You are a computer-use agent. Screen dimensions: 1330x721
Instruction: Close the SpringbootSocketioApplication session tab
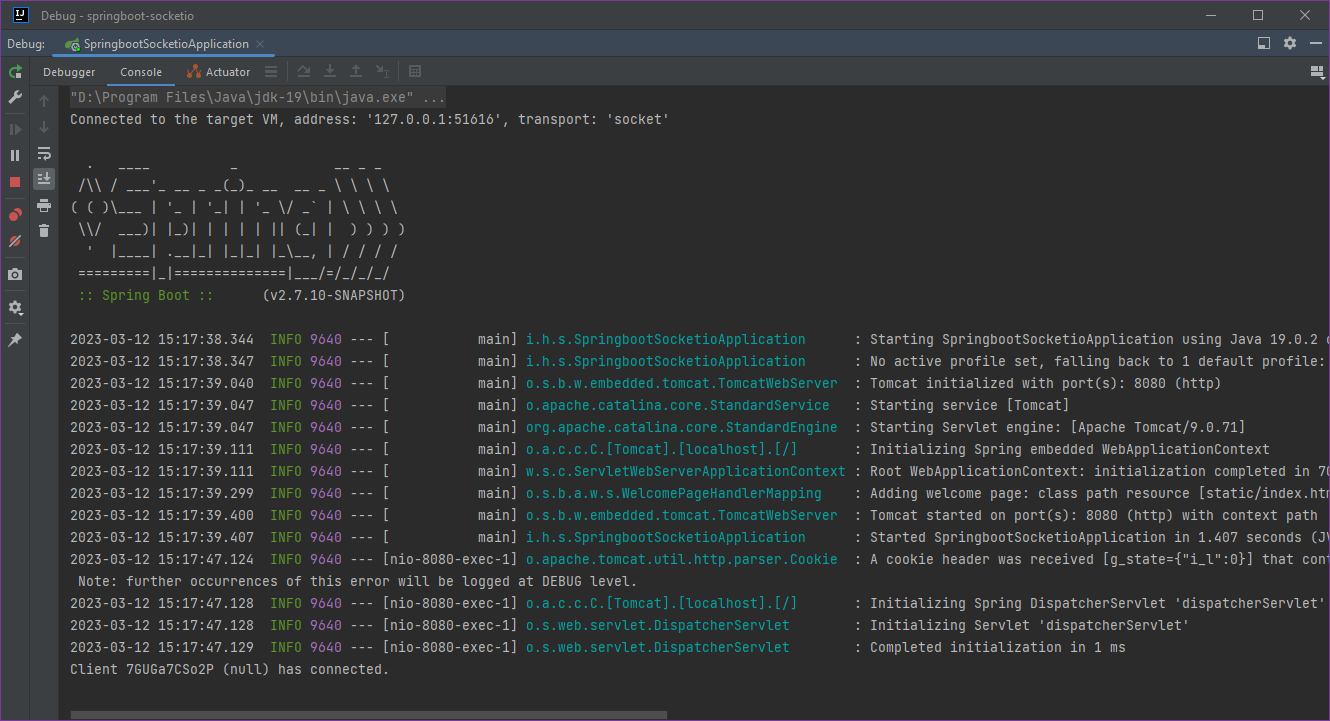point(259,44)
